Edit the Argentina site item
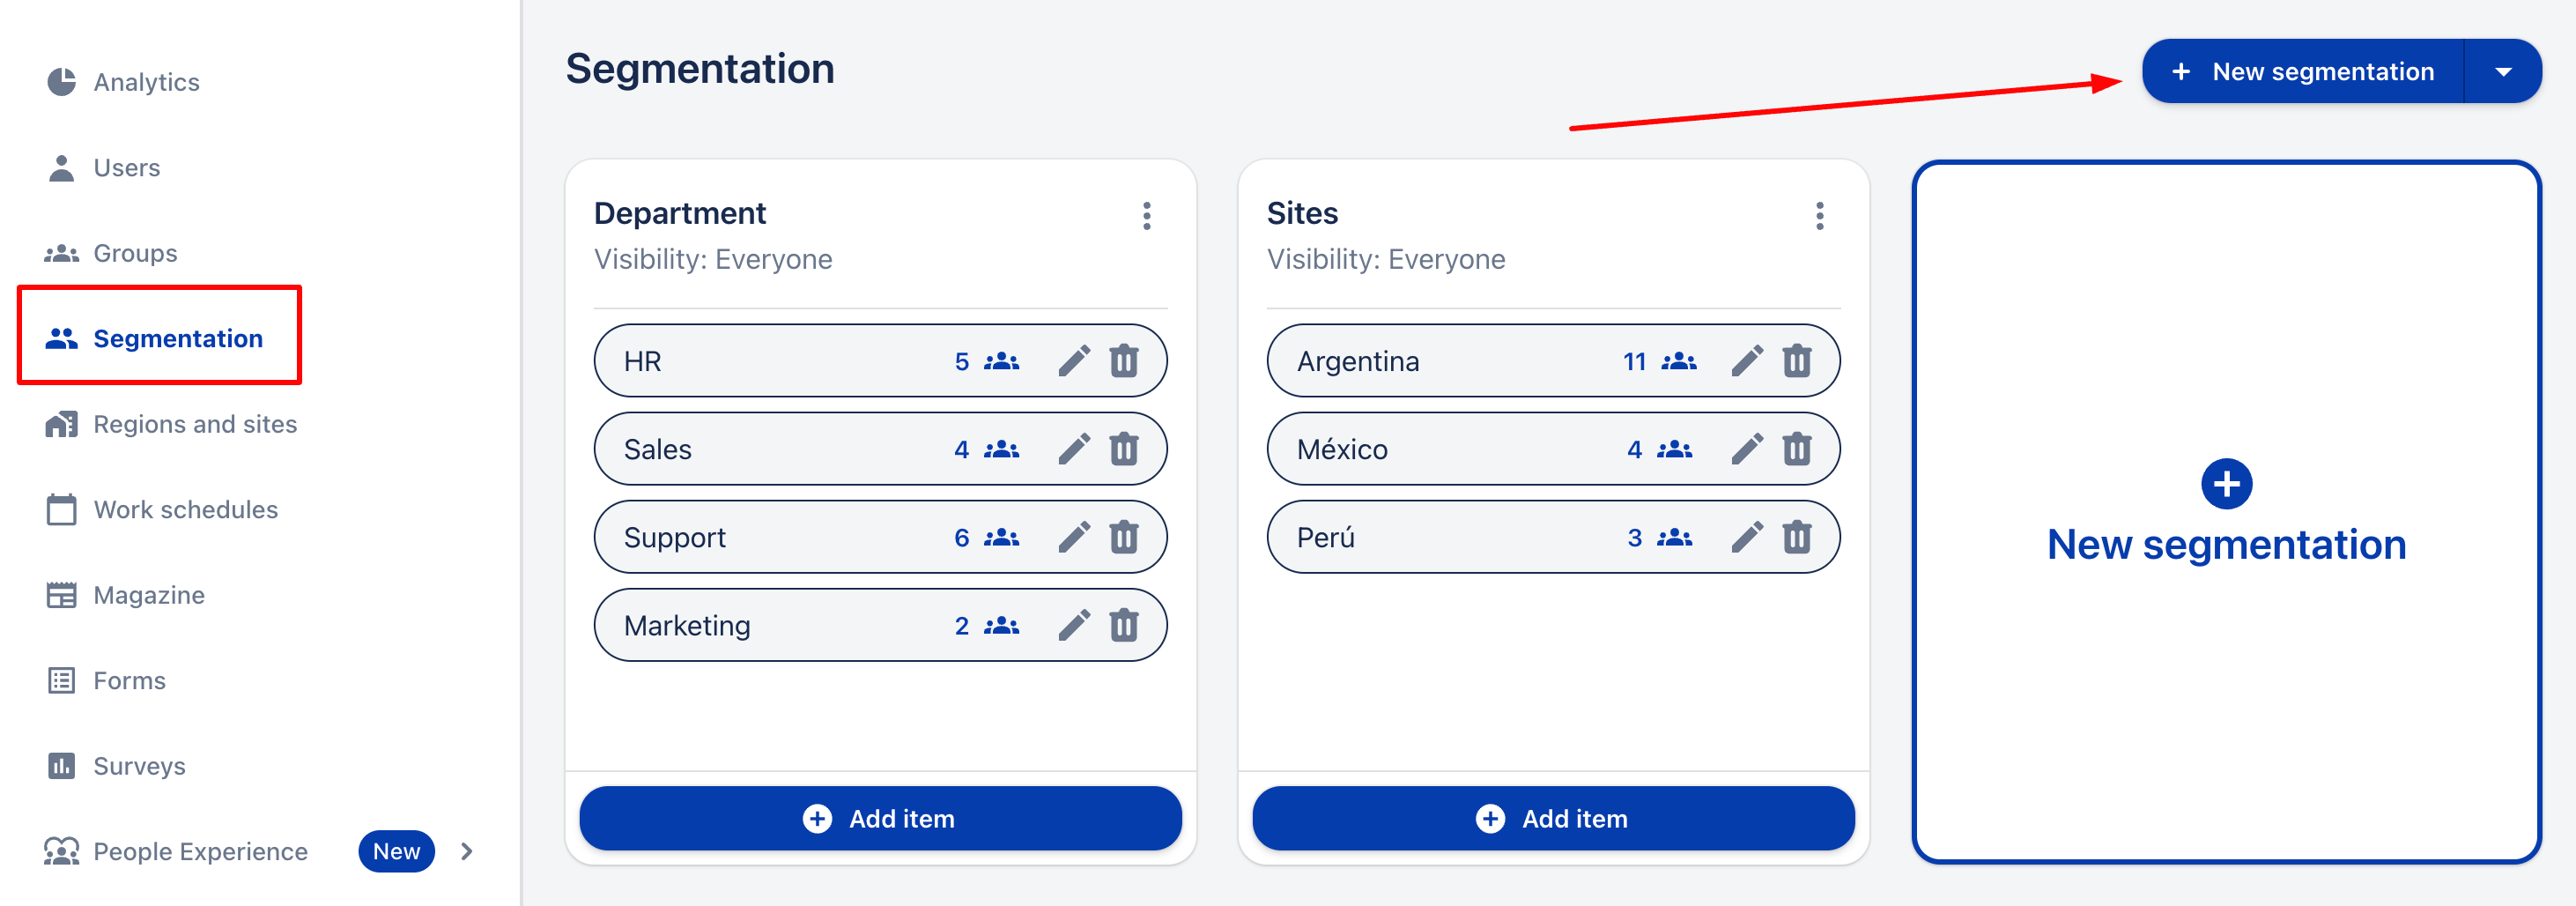This screenshot has width=2576, height=906. [x=1747, y=361]
